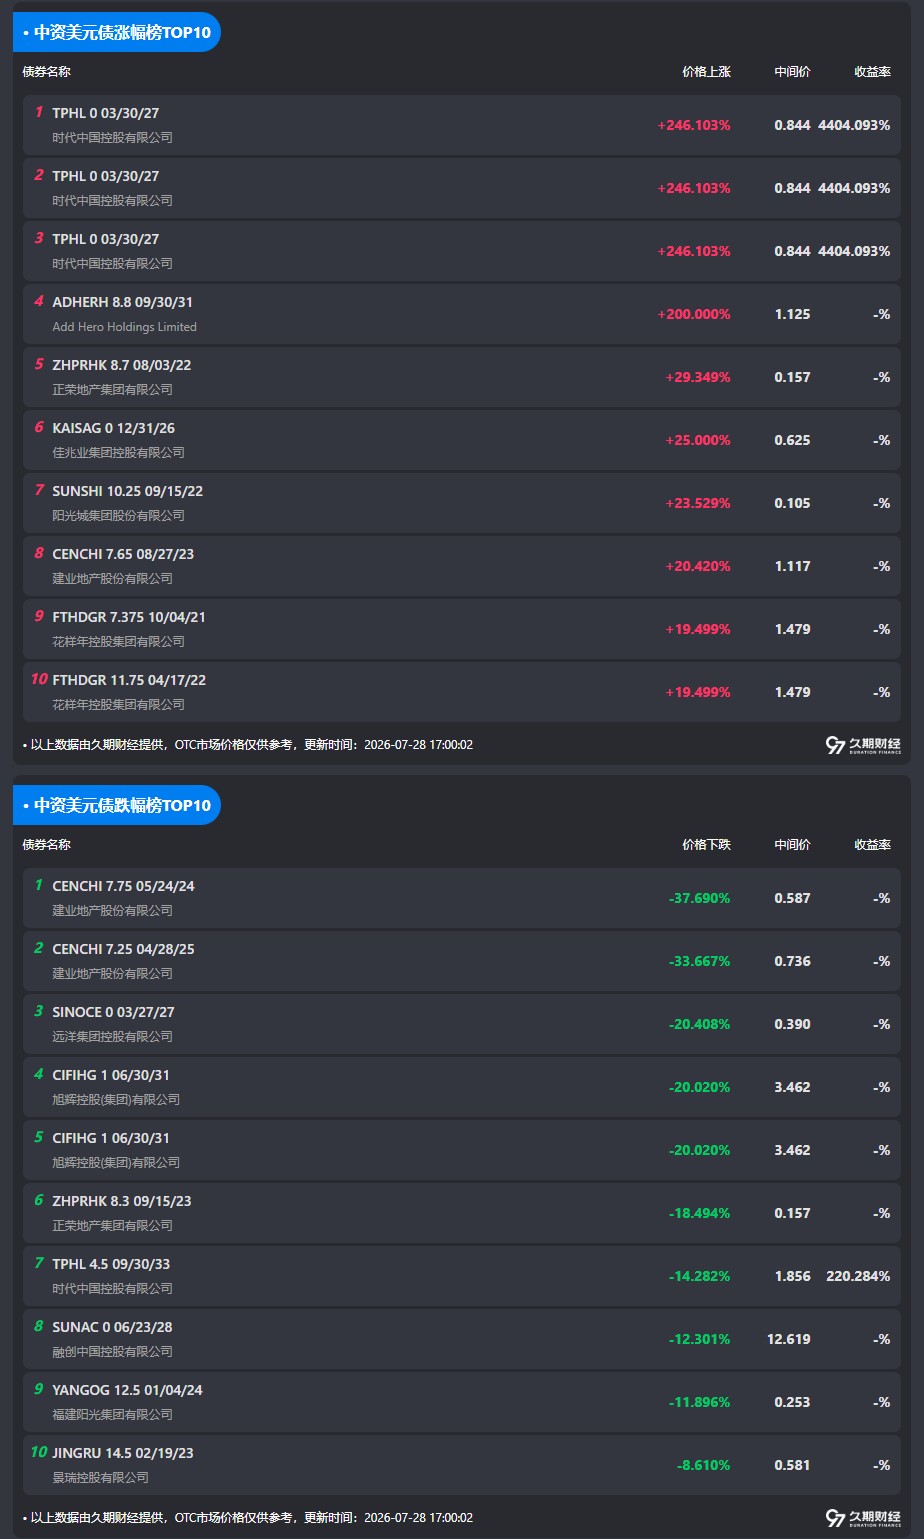Open the ZHPRHK 8.7 08/03/22 bond
Screen dimensions: 924x1539
[x=462, y=377]
